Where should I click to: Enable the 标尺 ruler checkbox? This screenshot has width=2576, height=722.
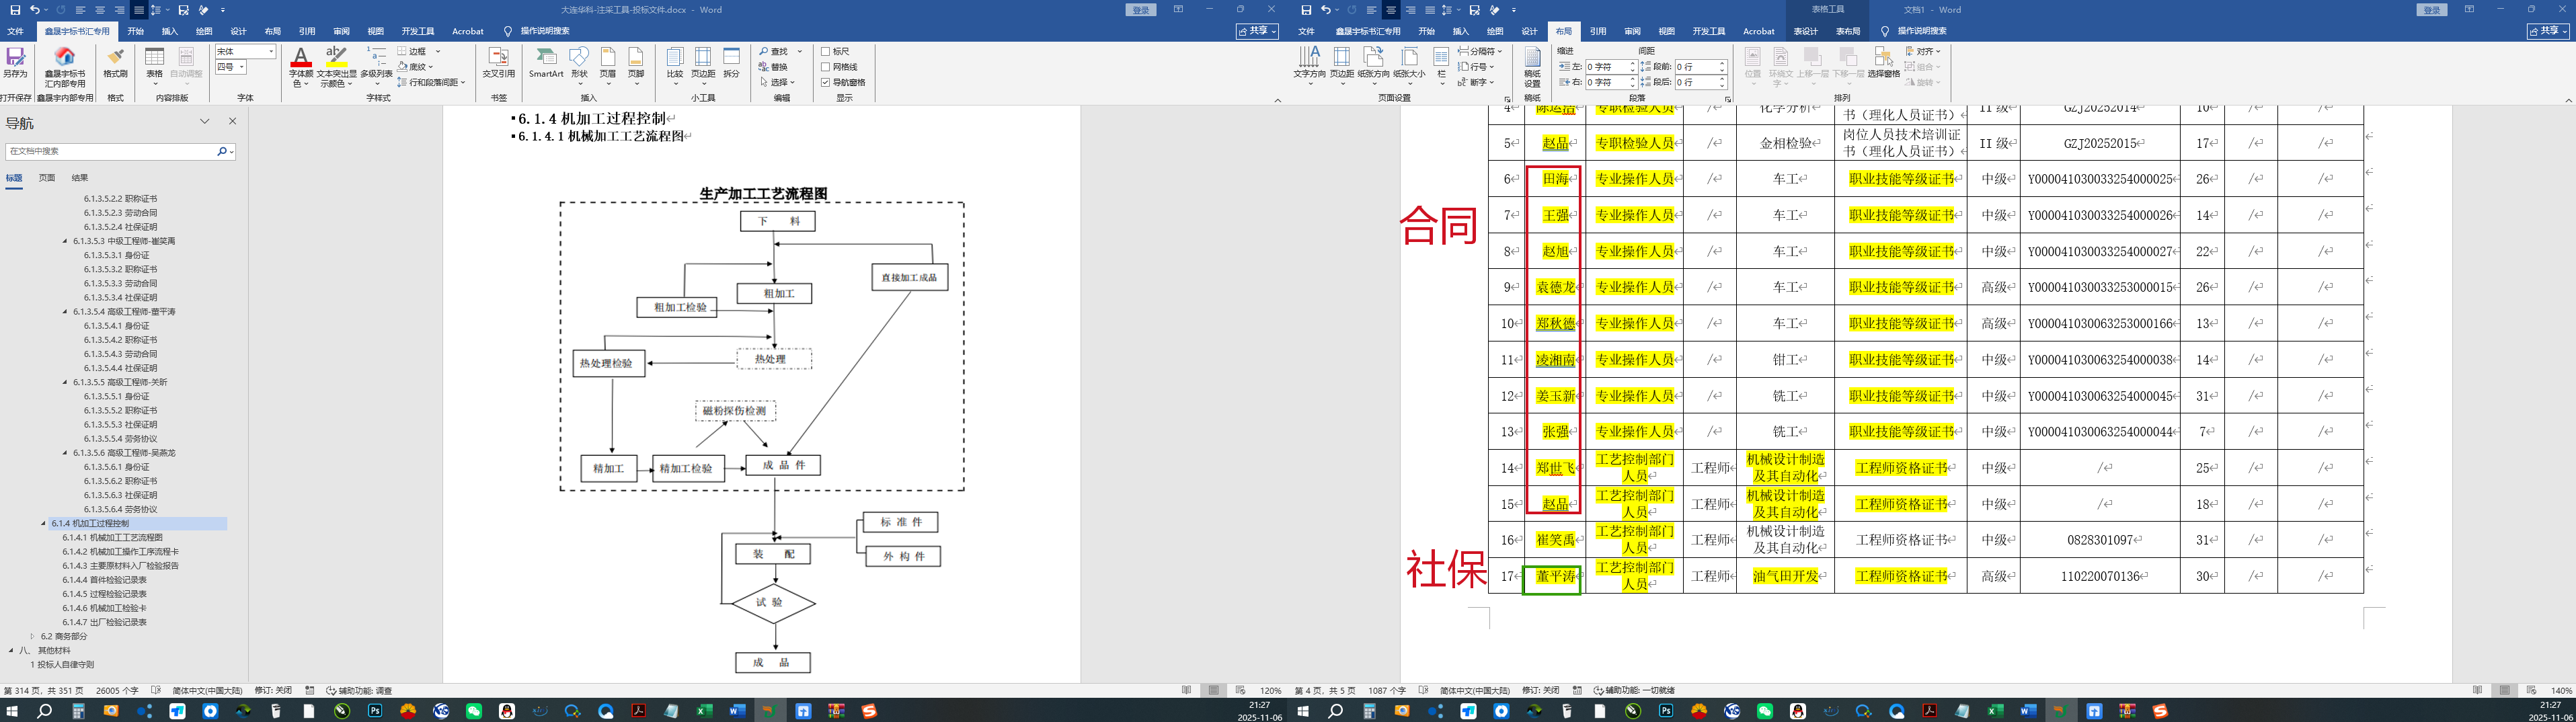pyautogui.click(x=825, y=51)
